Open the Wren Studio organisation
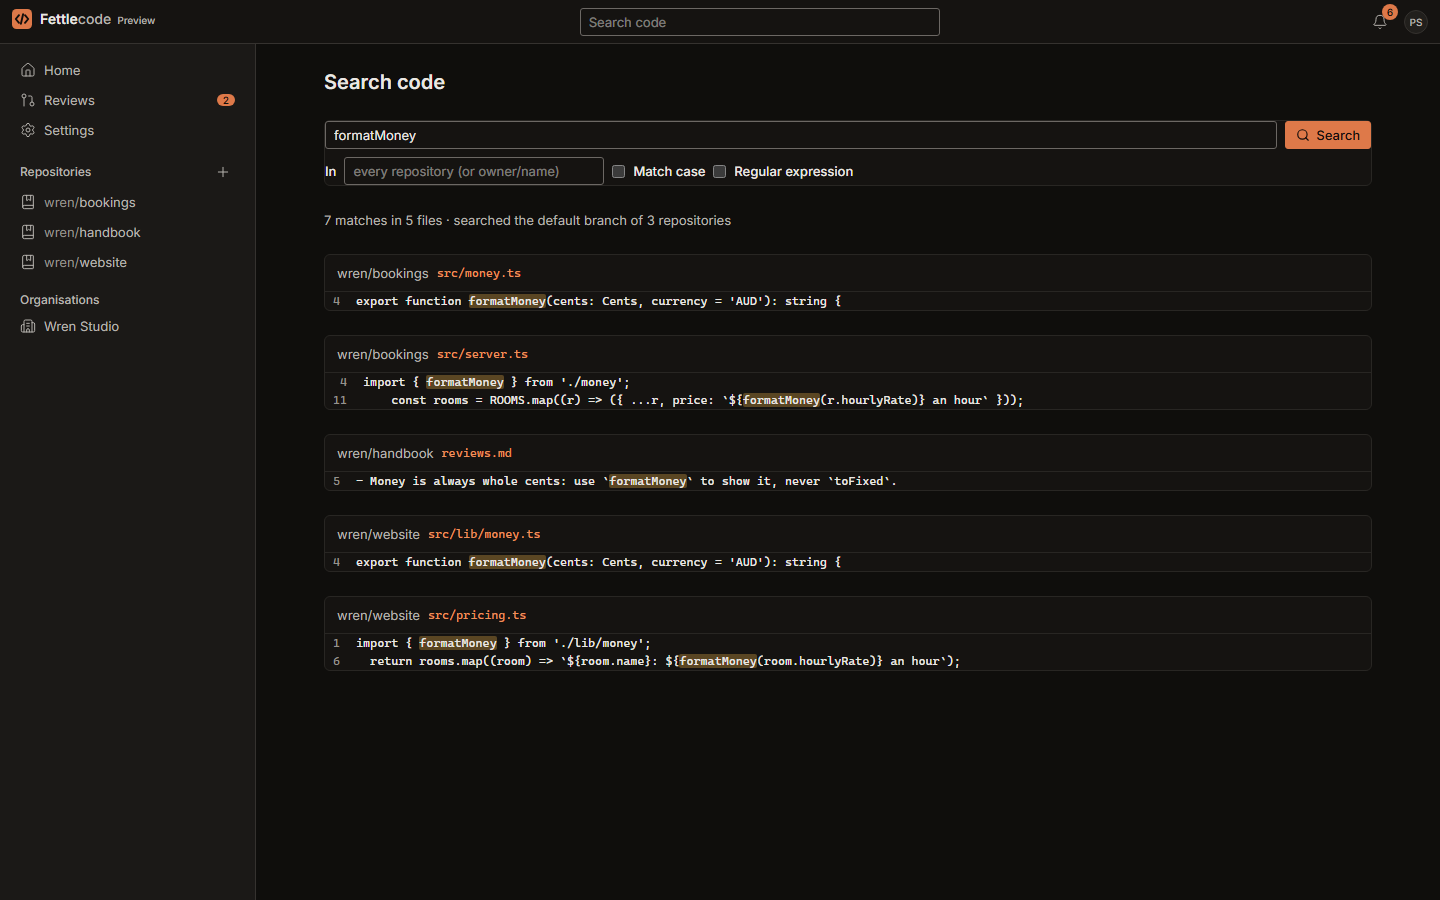The height and width of the screenshot is (900, 1440). [x=128, y=326]
